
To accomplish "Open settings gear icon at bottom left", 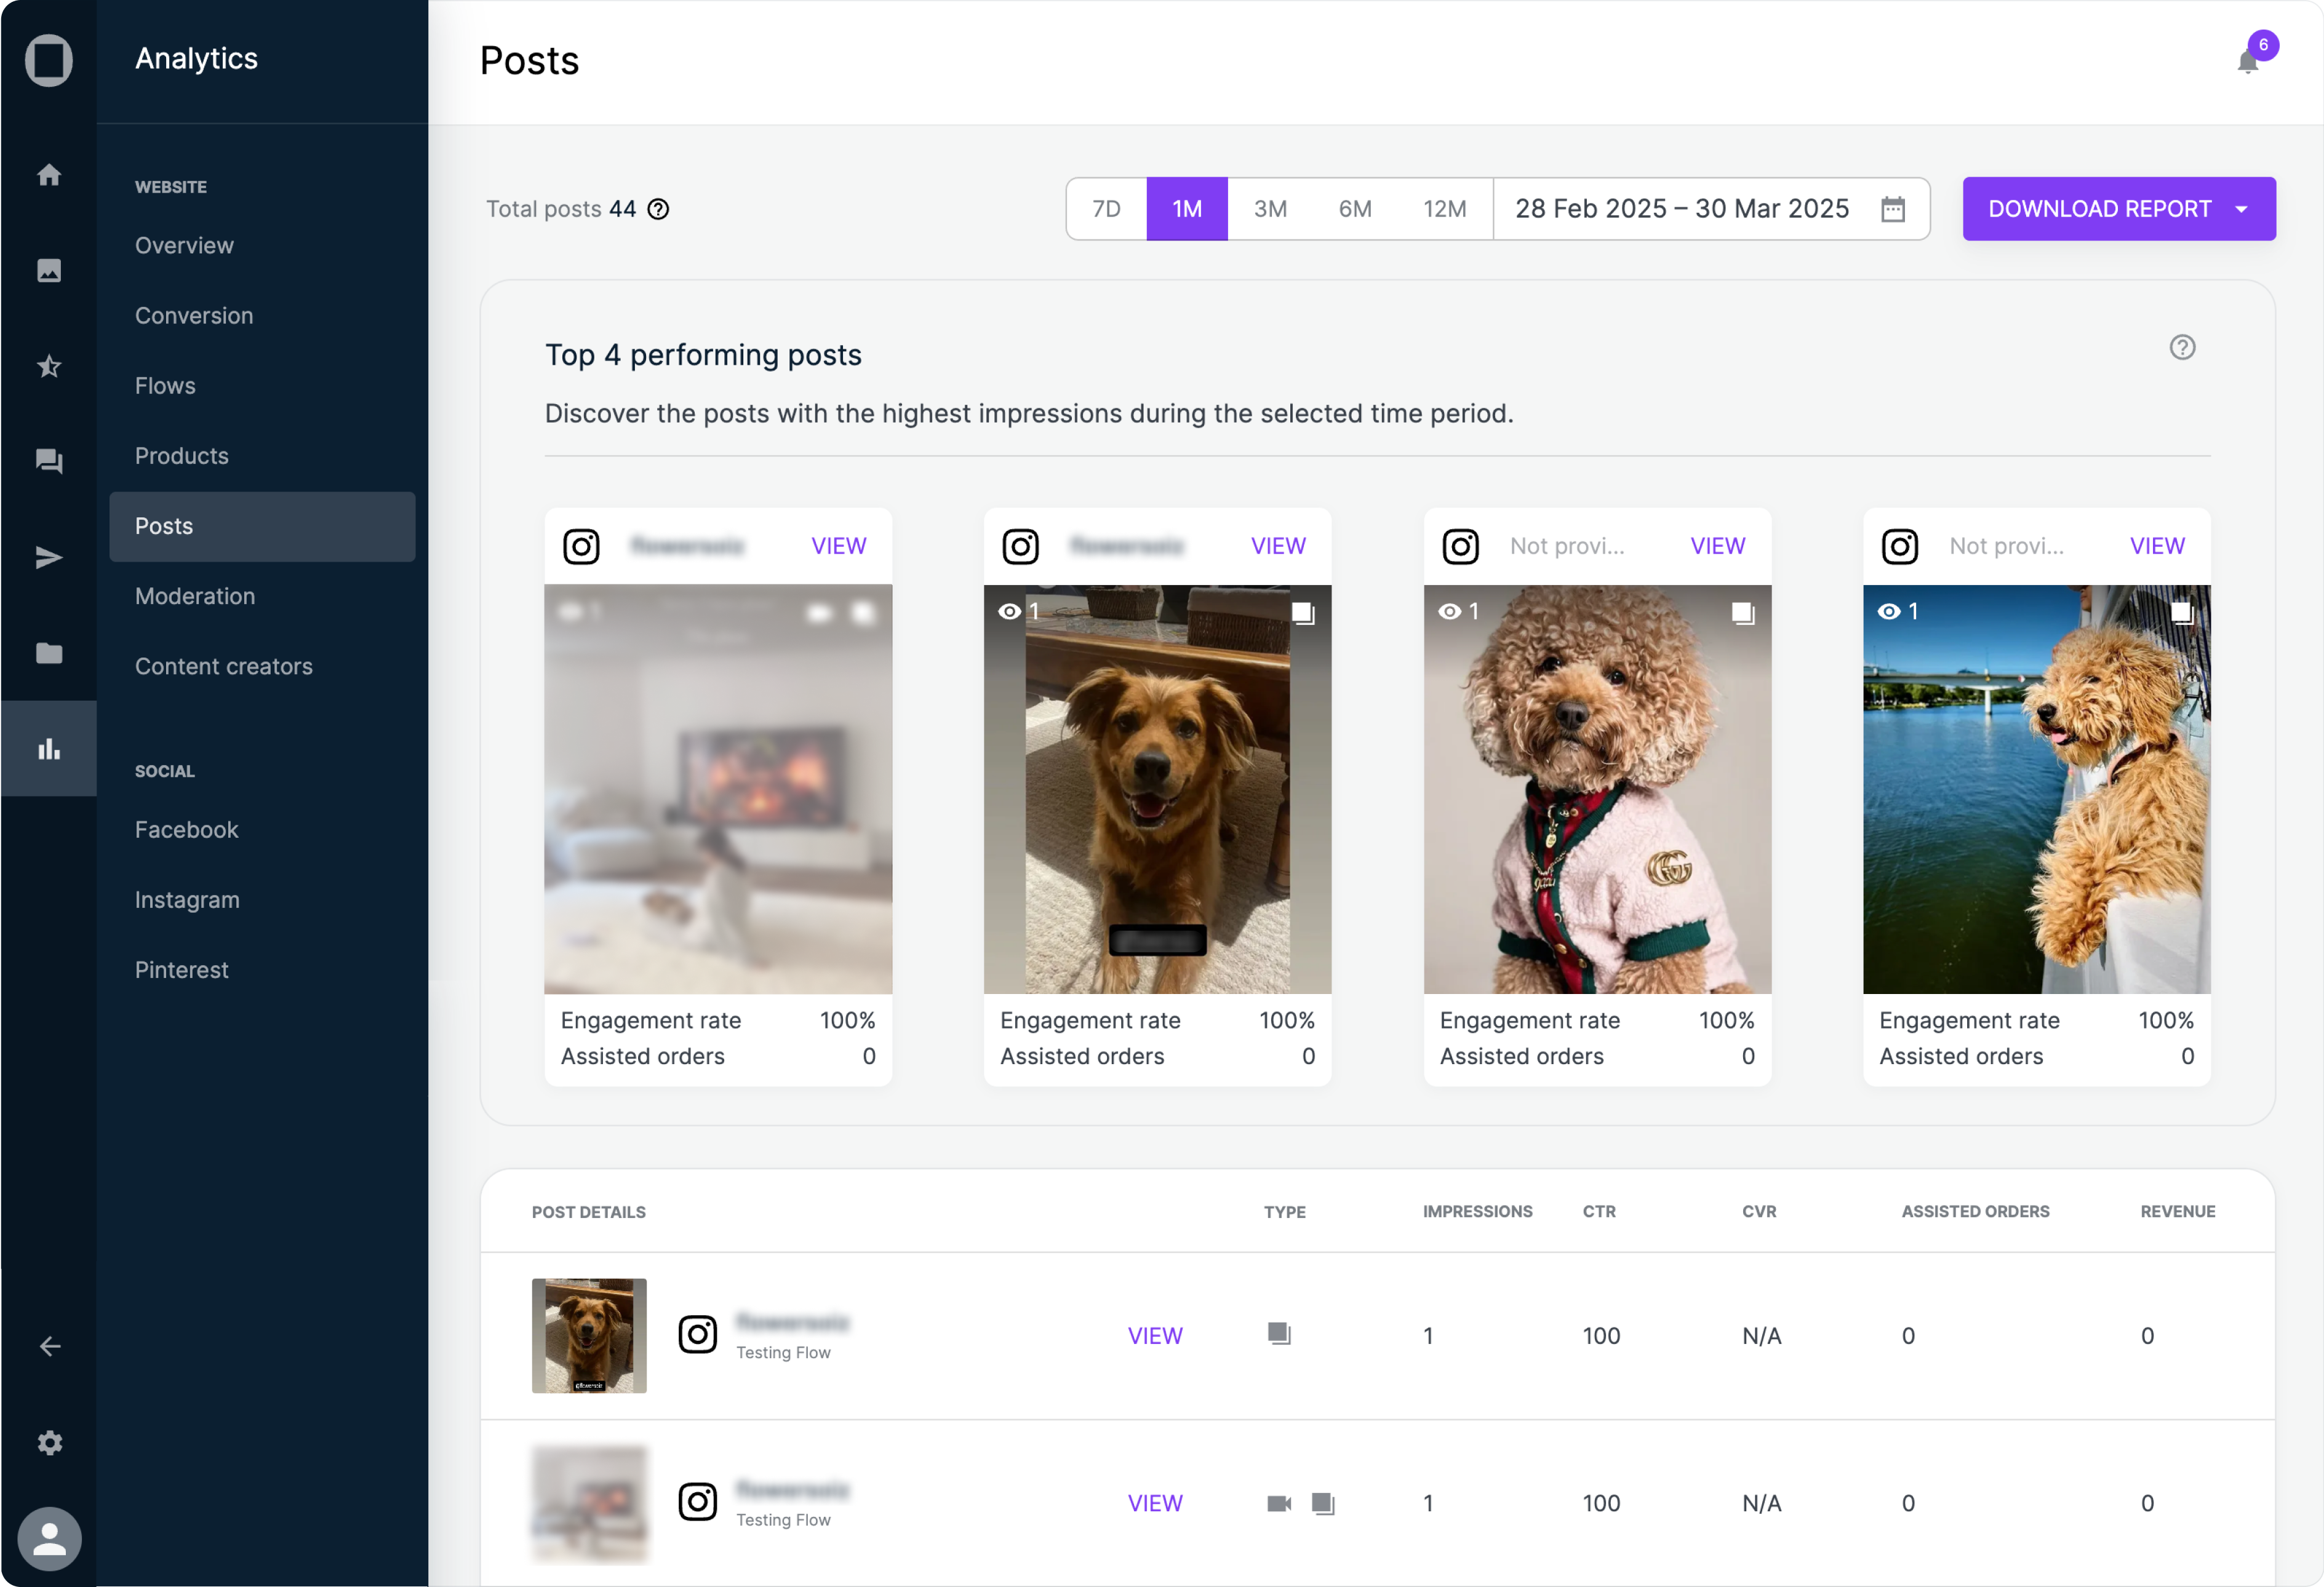I will [x=49, y=1442].
